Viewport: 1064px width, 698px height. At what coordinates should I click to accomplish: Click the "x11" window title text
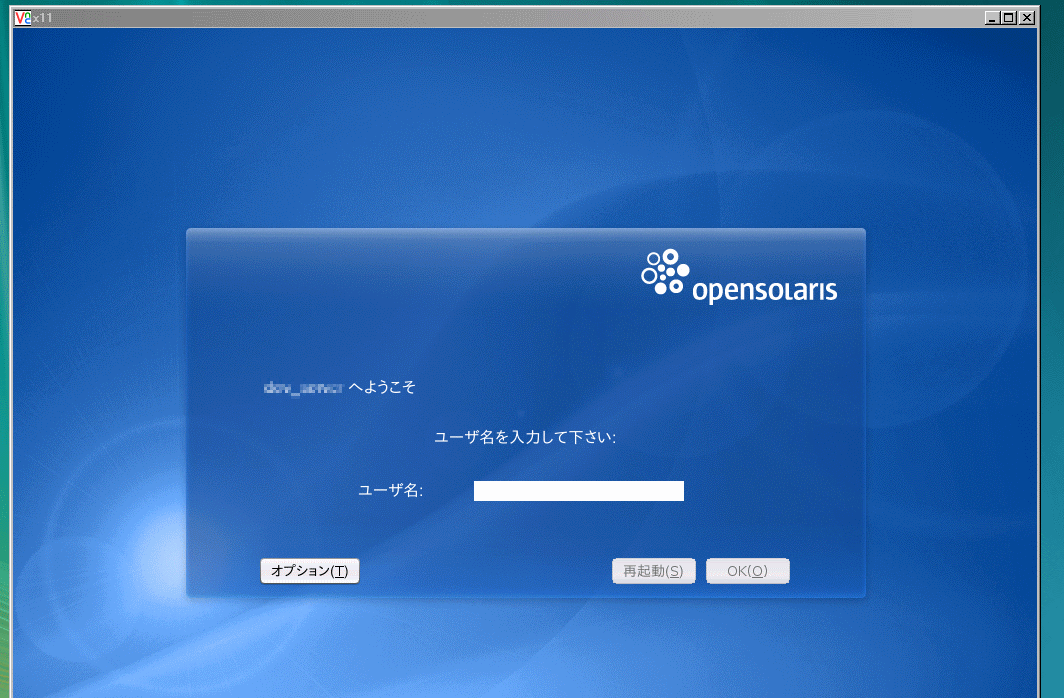pyautogui.click(x=42, y=18)
